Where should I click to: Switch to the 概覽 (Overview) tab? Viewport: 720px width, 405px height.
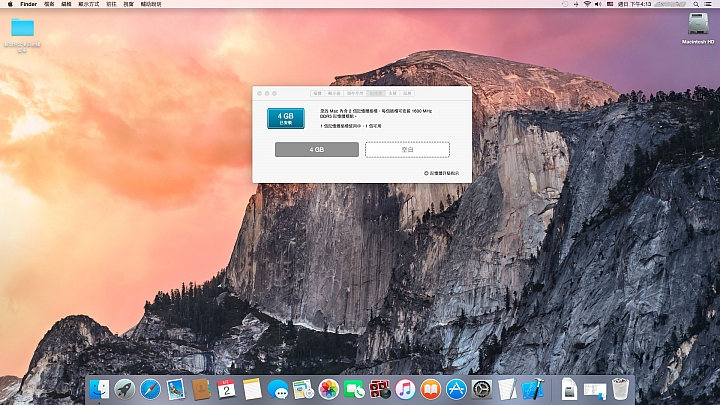pos(317,93)
